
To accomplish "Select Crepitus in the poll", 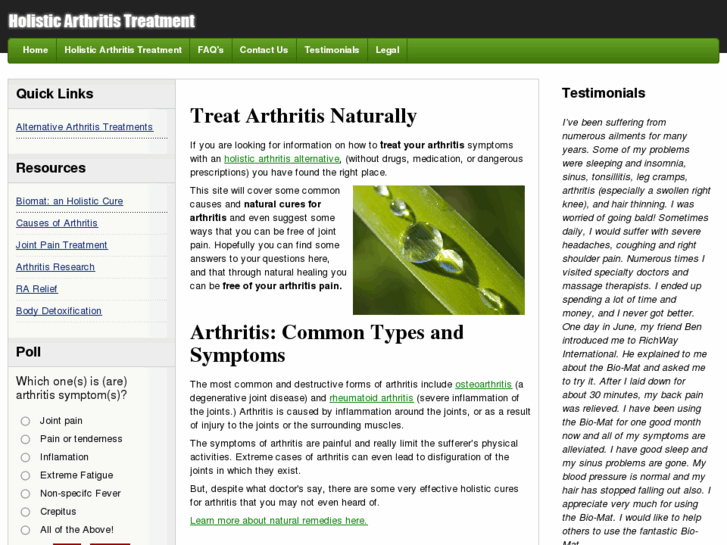I will tap(25, 512).
